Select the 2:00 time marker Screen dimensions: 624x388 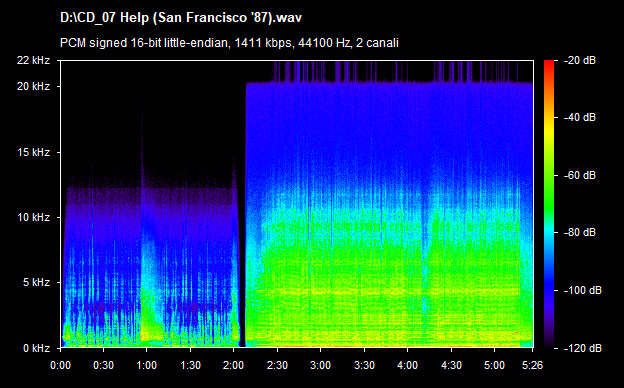coord(234,365)
